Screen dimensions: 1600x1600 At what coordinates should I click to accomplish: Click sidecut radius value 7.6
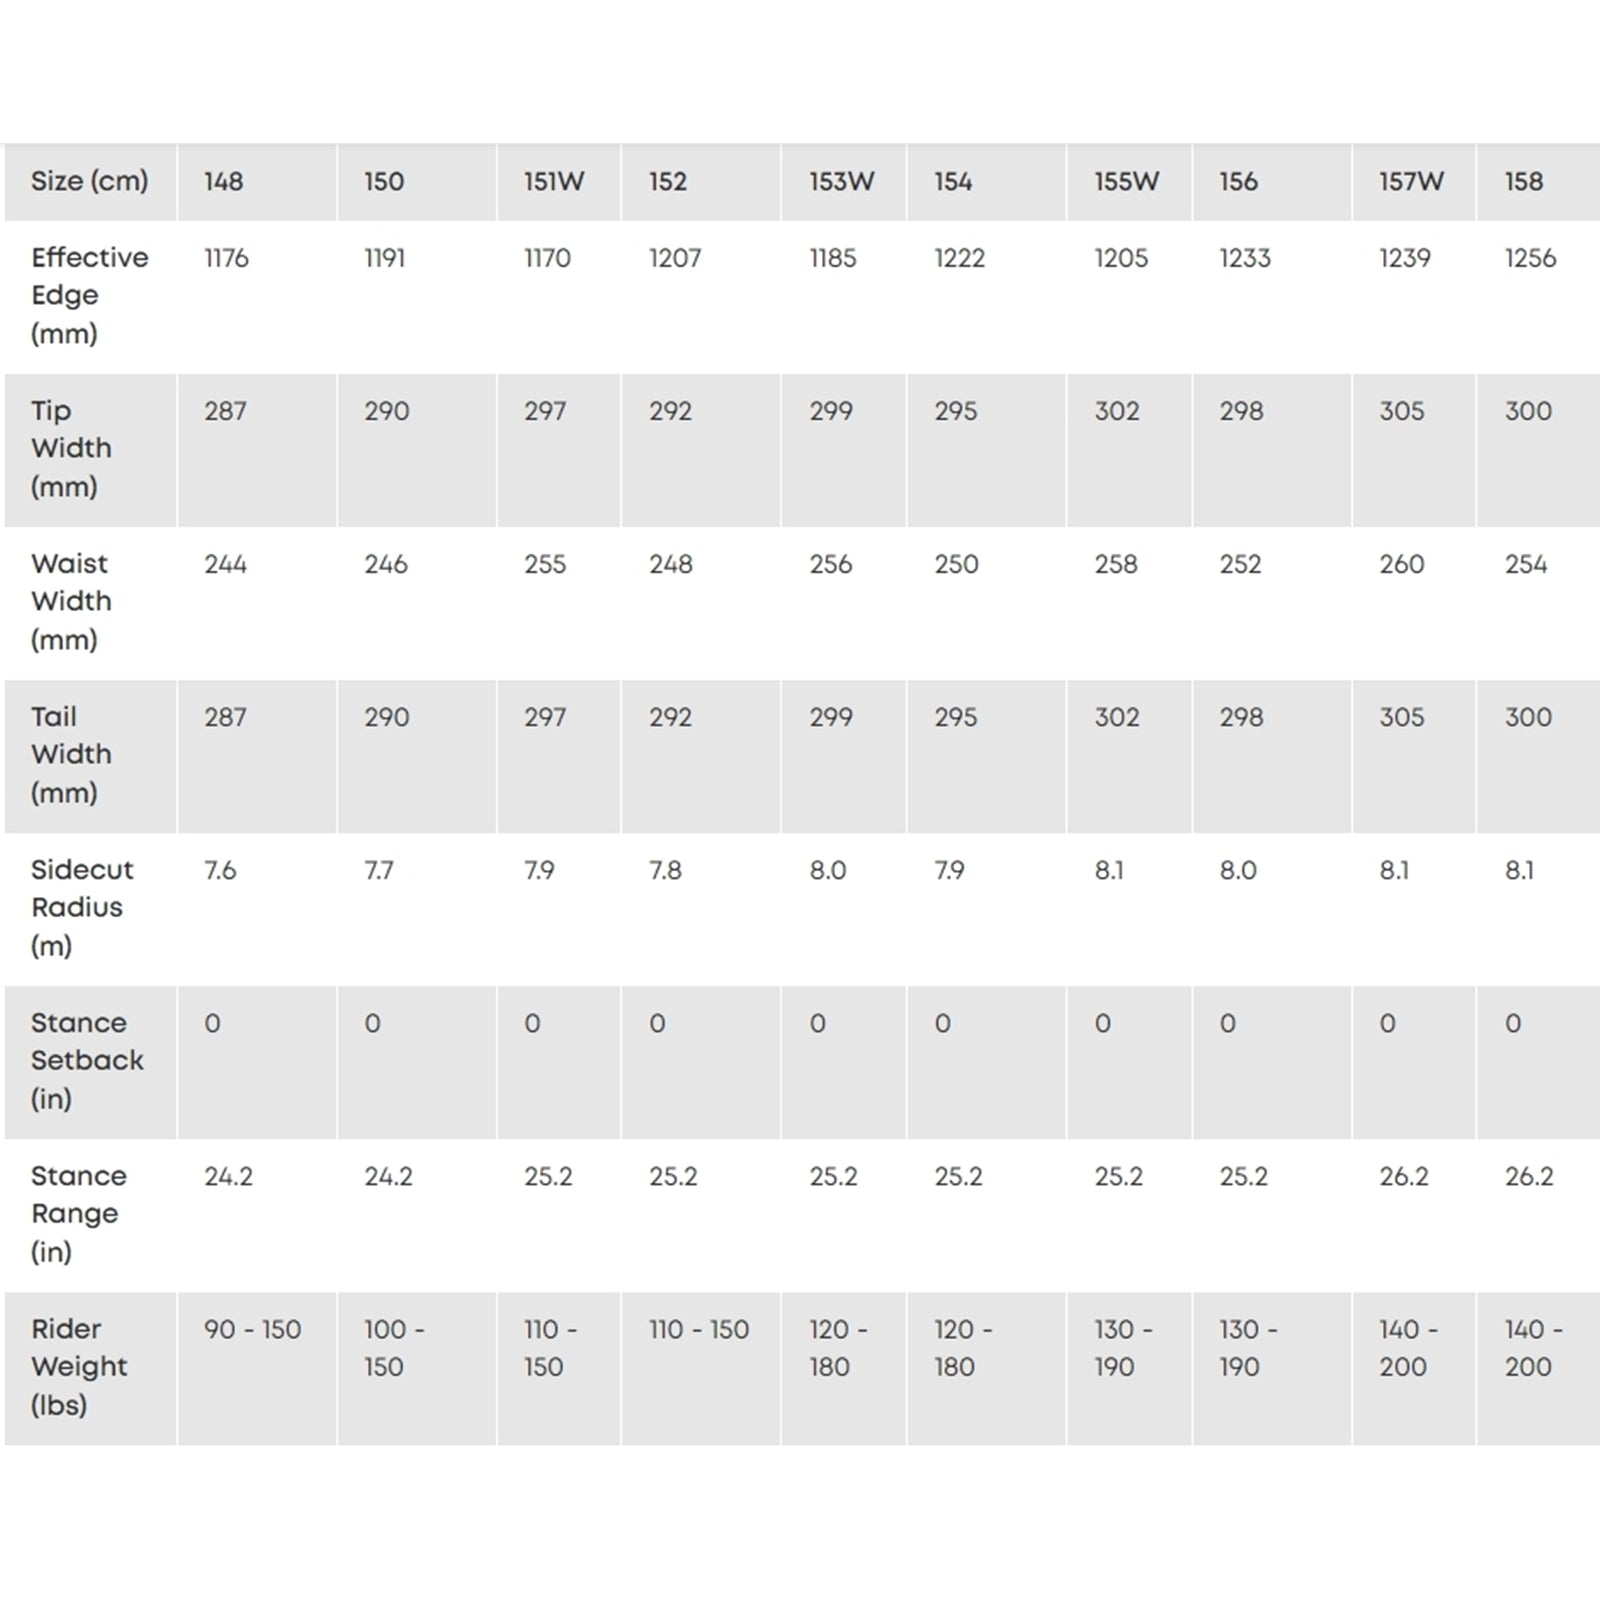[220, 870]
